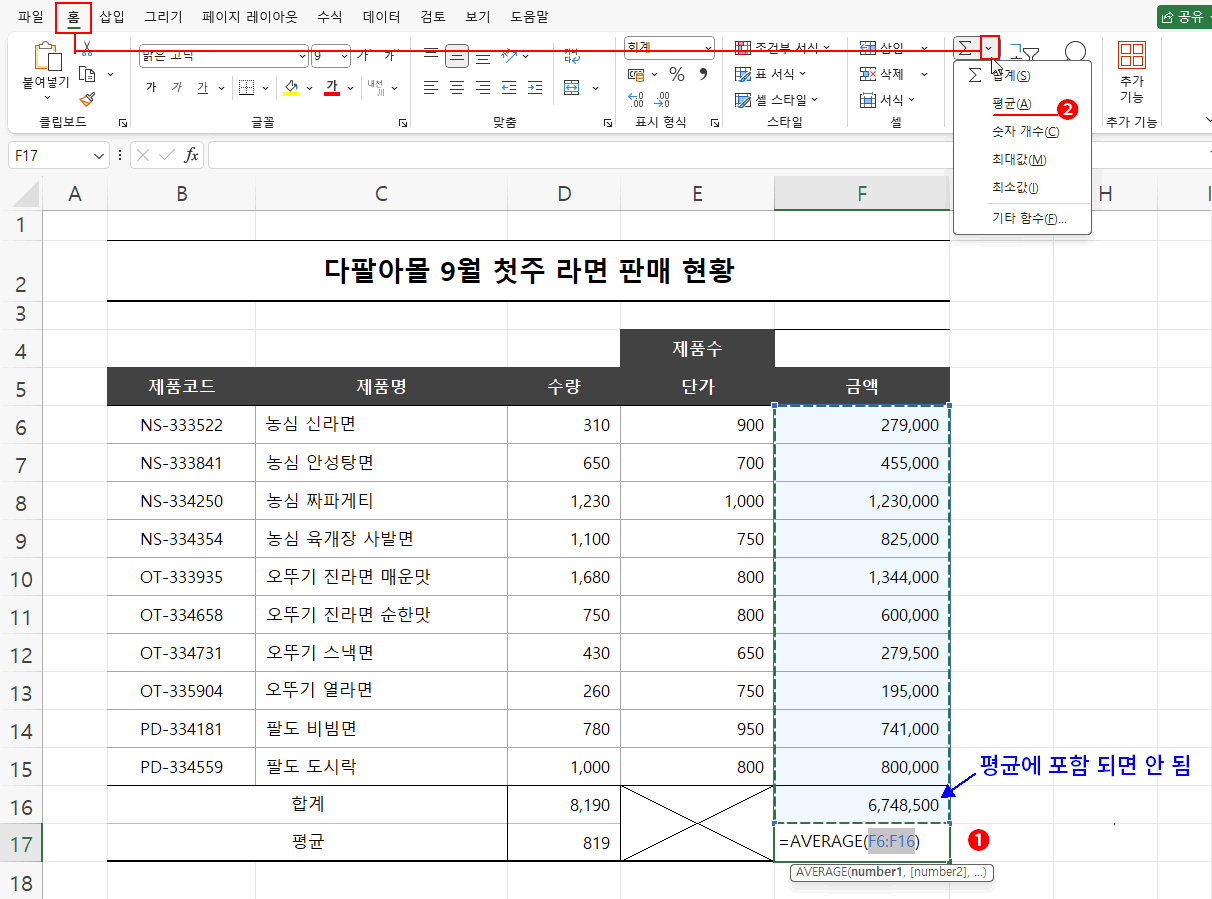The height and width of the screenshot is (899, 1212).
Task: Click the Fill Color yellow bucket
Action: click(x=291, y=88)
